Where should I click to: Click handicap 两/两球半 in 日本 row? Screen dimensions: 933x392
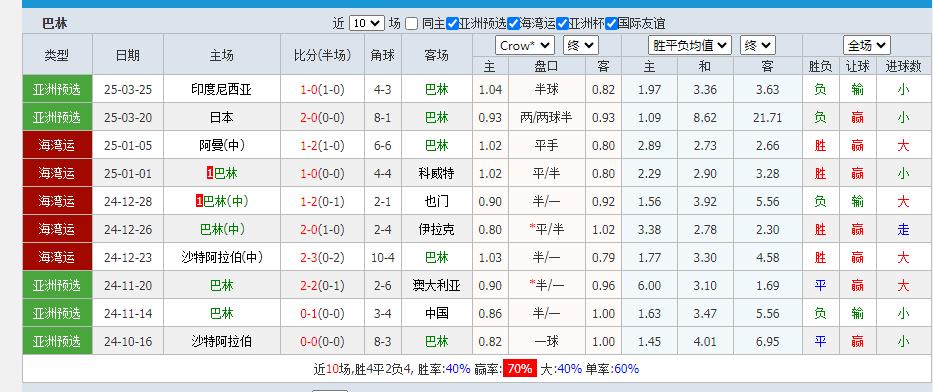[x=546, y=118]
